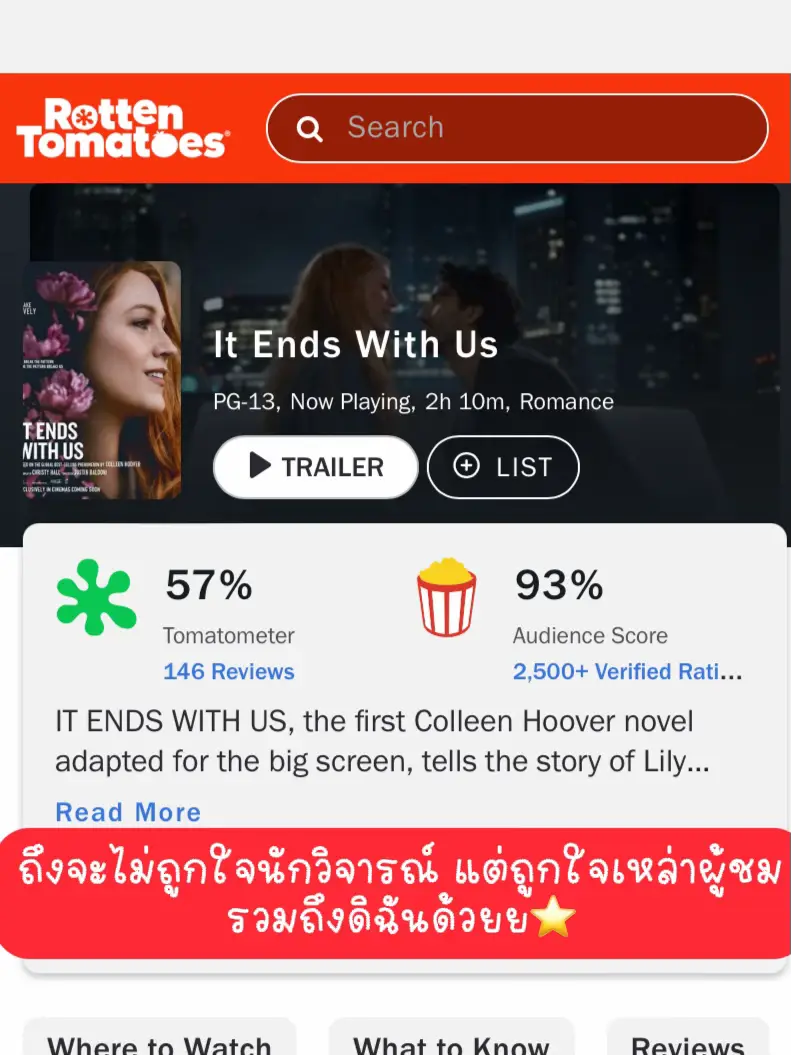Open the It Ends With Us poster
The width and height of the screenshot is (791, 1055).
pyautogui.click(x=102, y=380)
